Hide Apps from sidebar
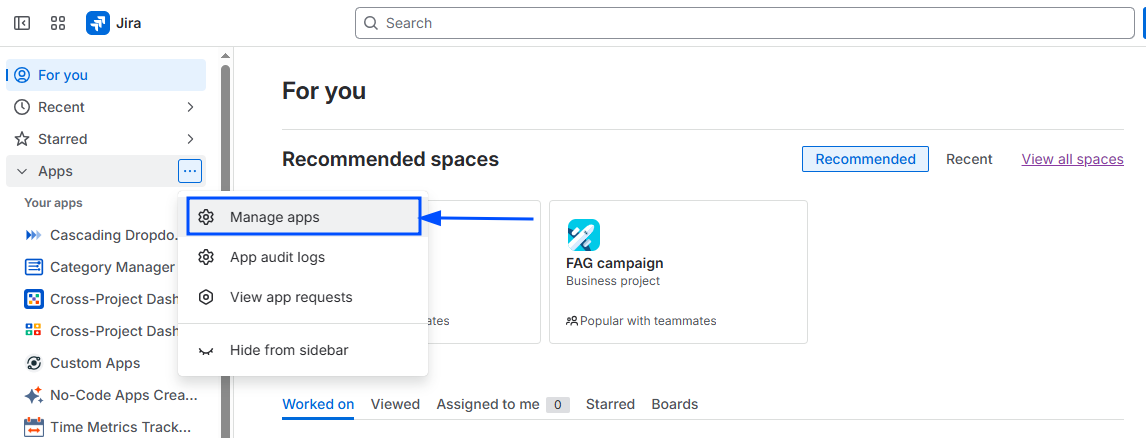 288,350
